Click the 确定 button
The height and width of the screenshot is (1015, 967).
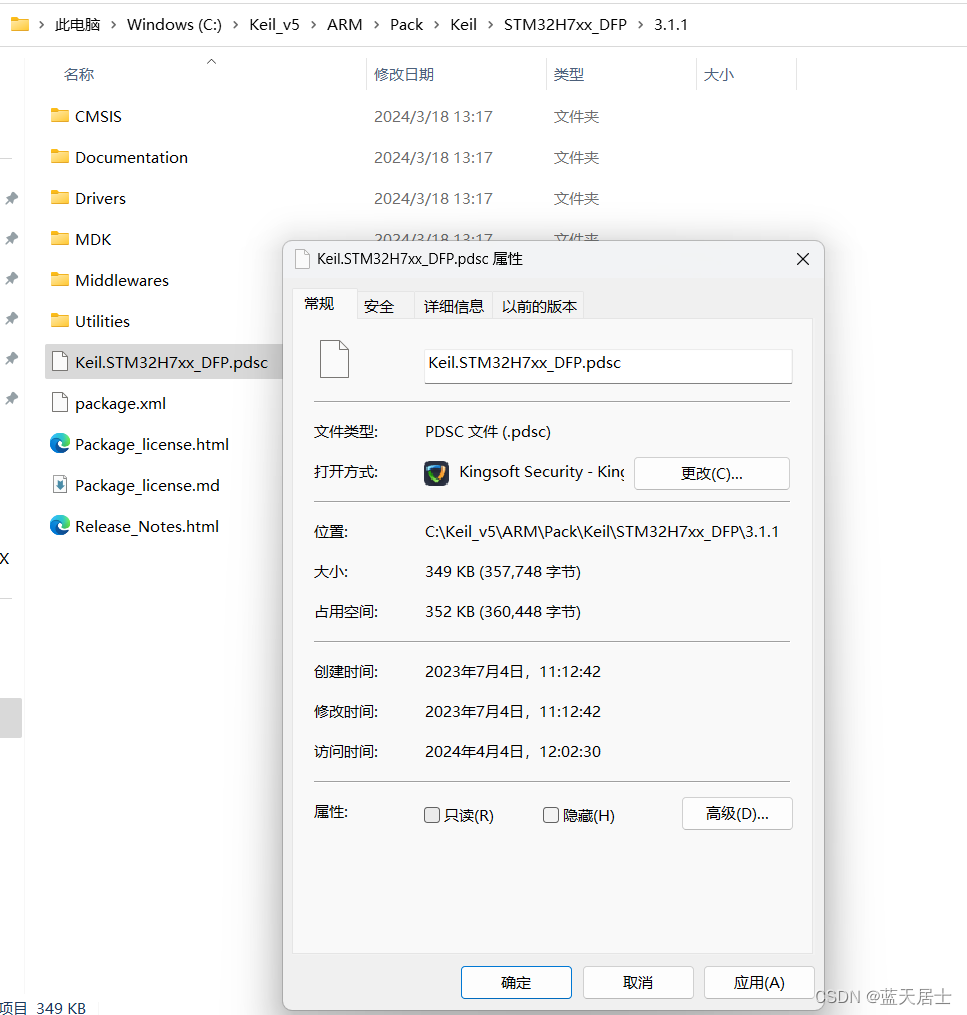coord(516,983)
